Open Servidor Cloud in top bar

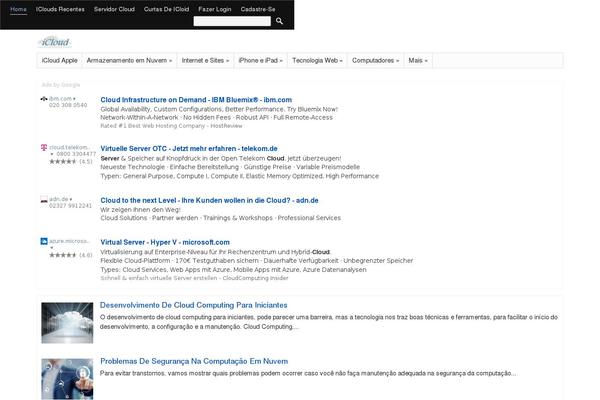114,9
